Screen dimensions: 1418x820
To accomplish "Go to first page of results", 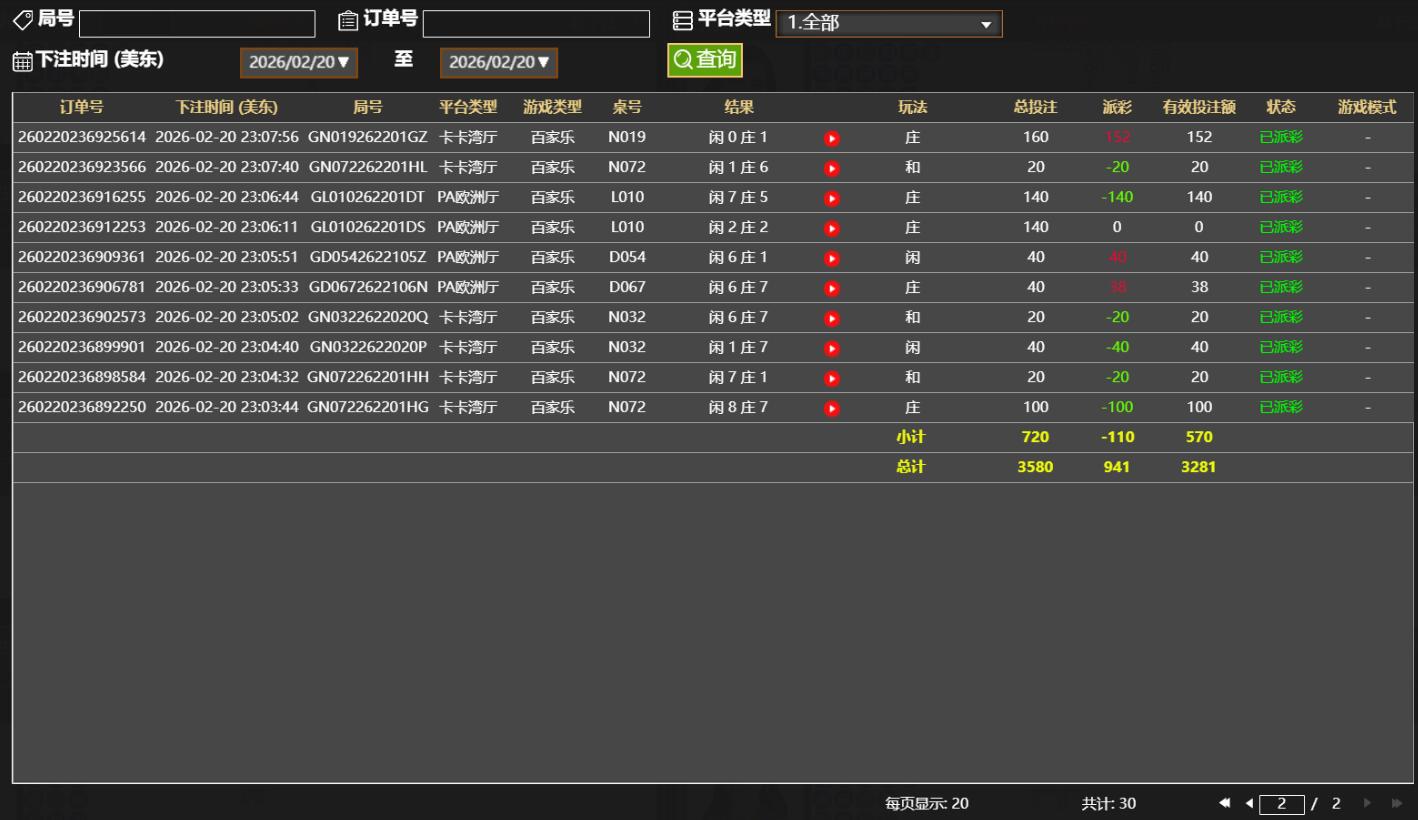I will tap(1225, 804).
